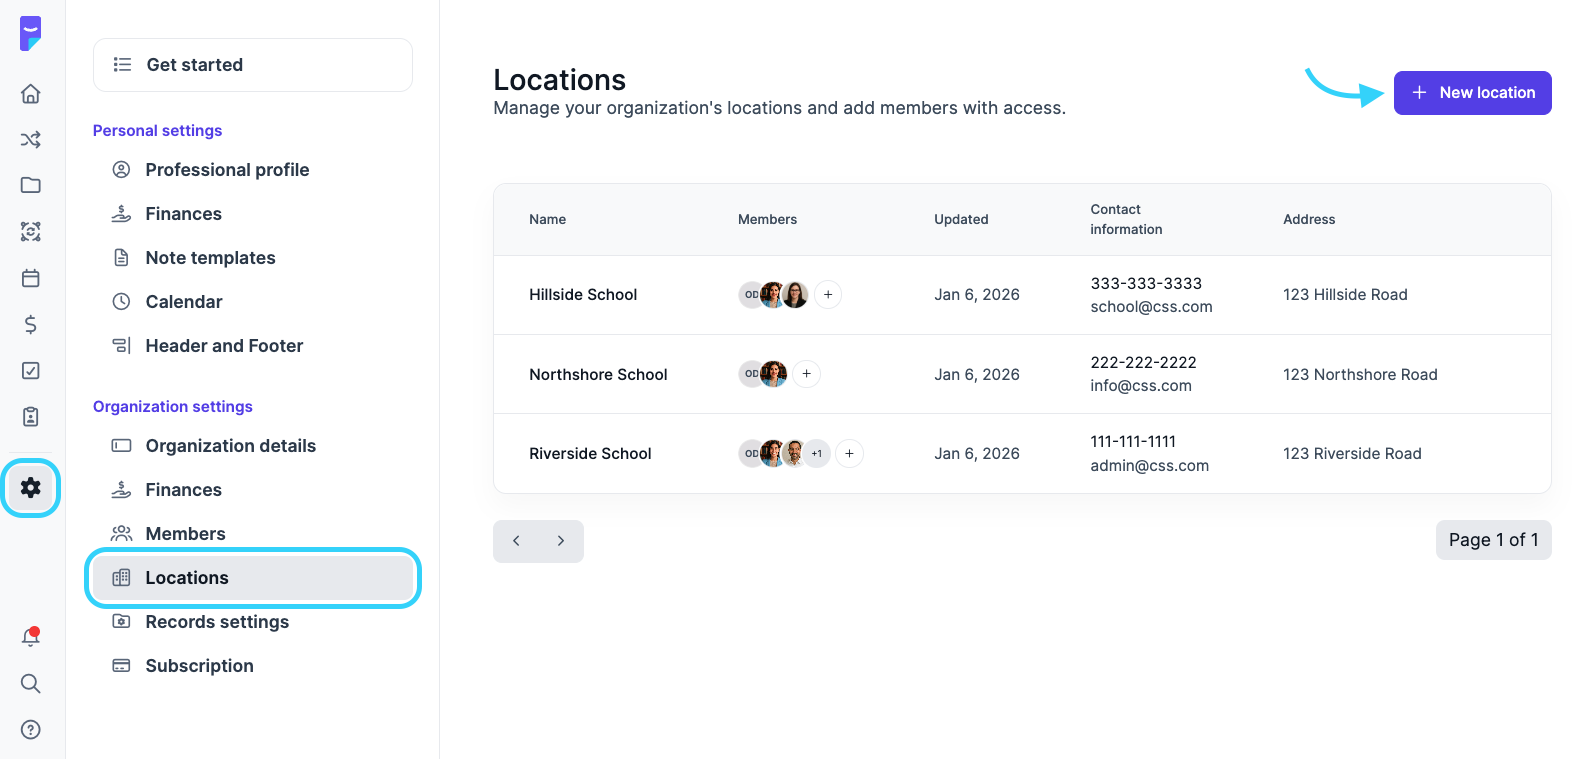This screenshot has width=1595, height=759.
Task: Open Get started checklist
Action: click(x=253, y=65)
